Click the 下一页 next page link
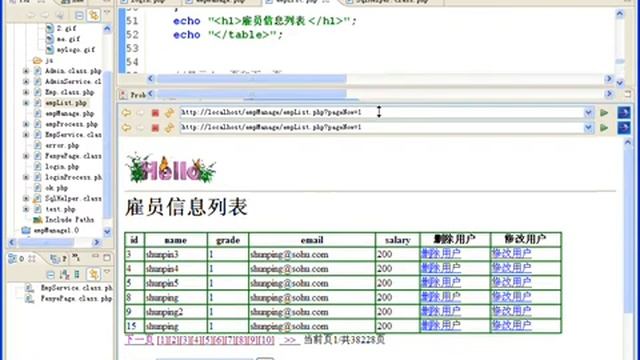640x360 pixels. (139, 340)
